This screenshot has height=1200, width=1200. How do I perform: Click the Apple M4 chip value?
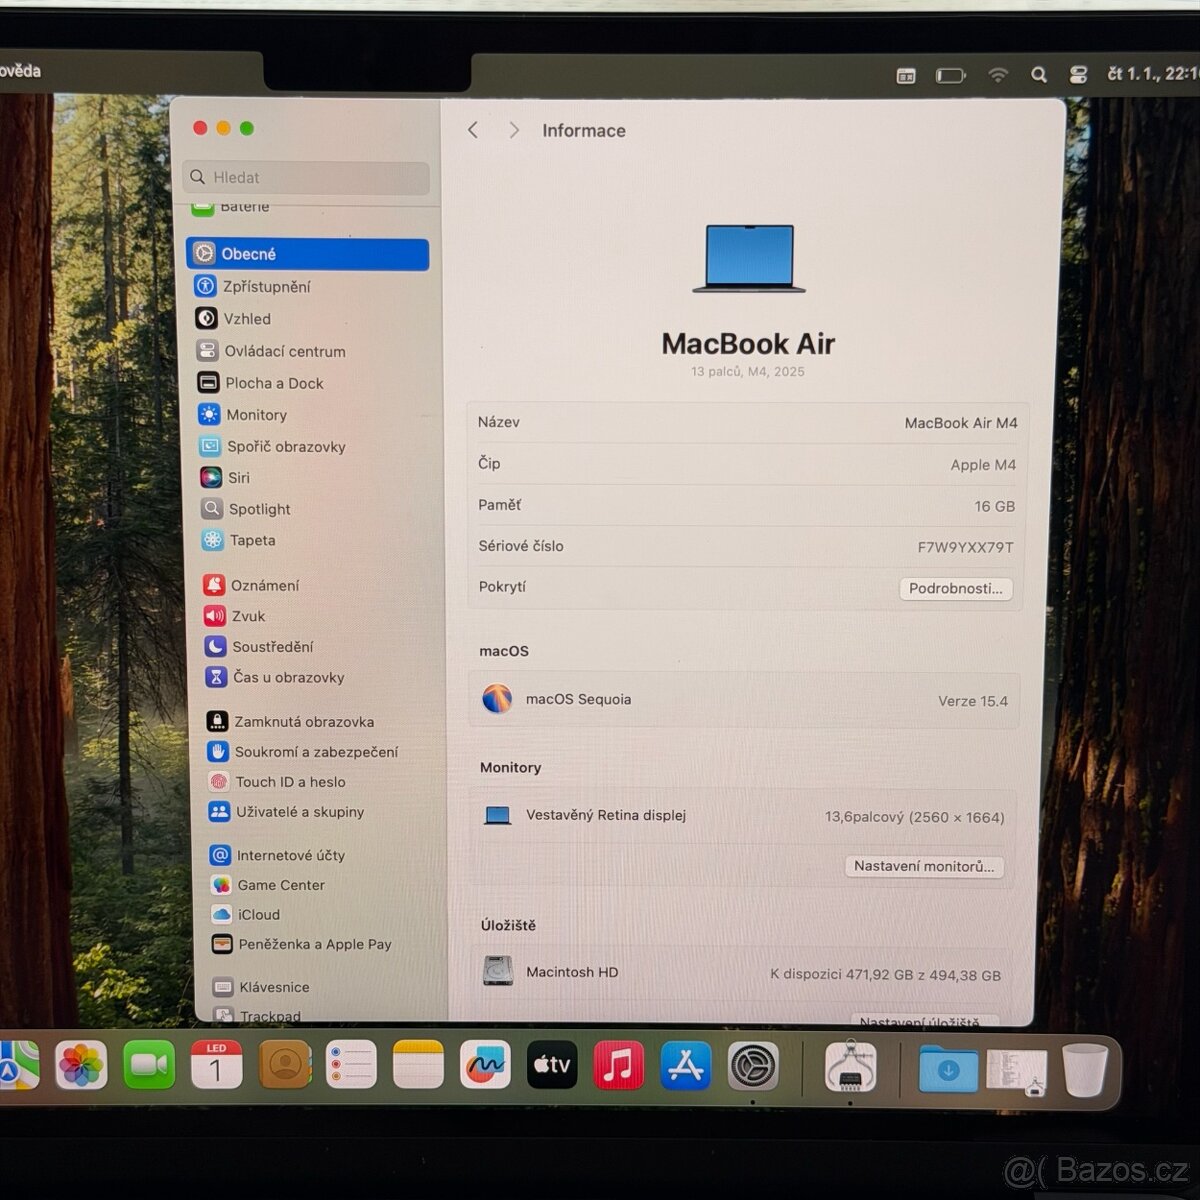[x=983, y=465]
